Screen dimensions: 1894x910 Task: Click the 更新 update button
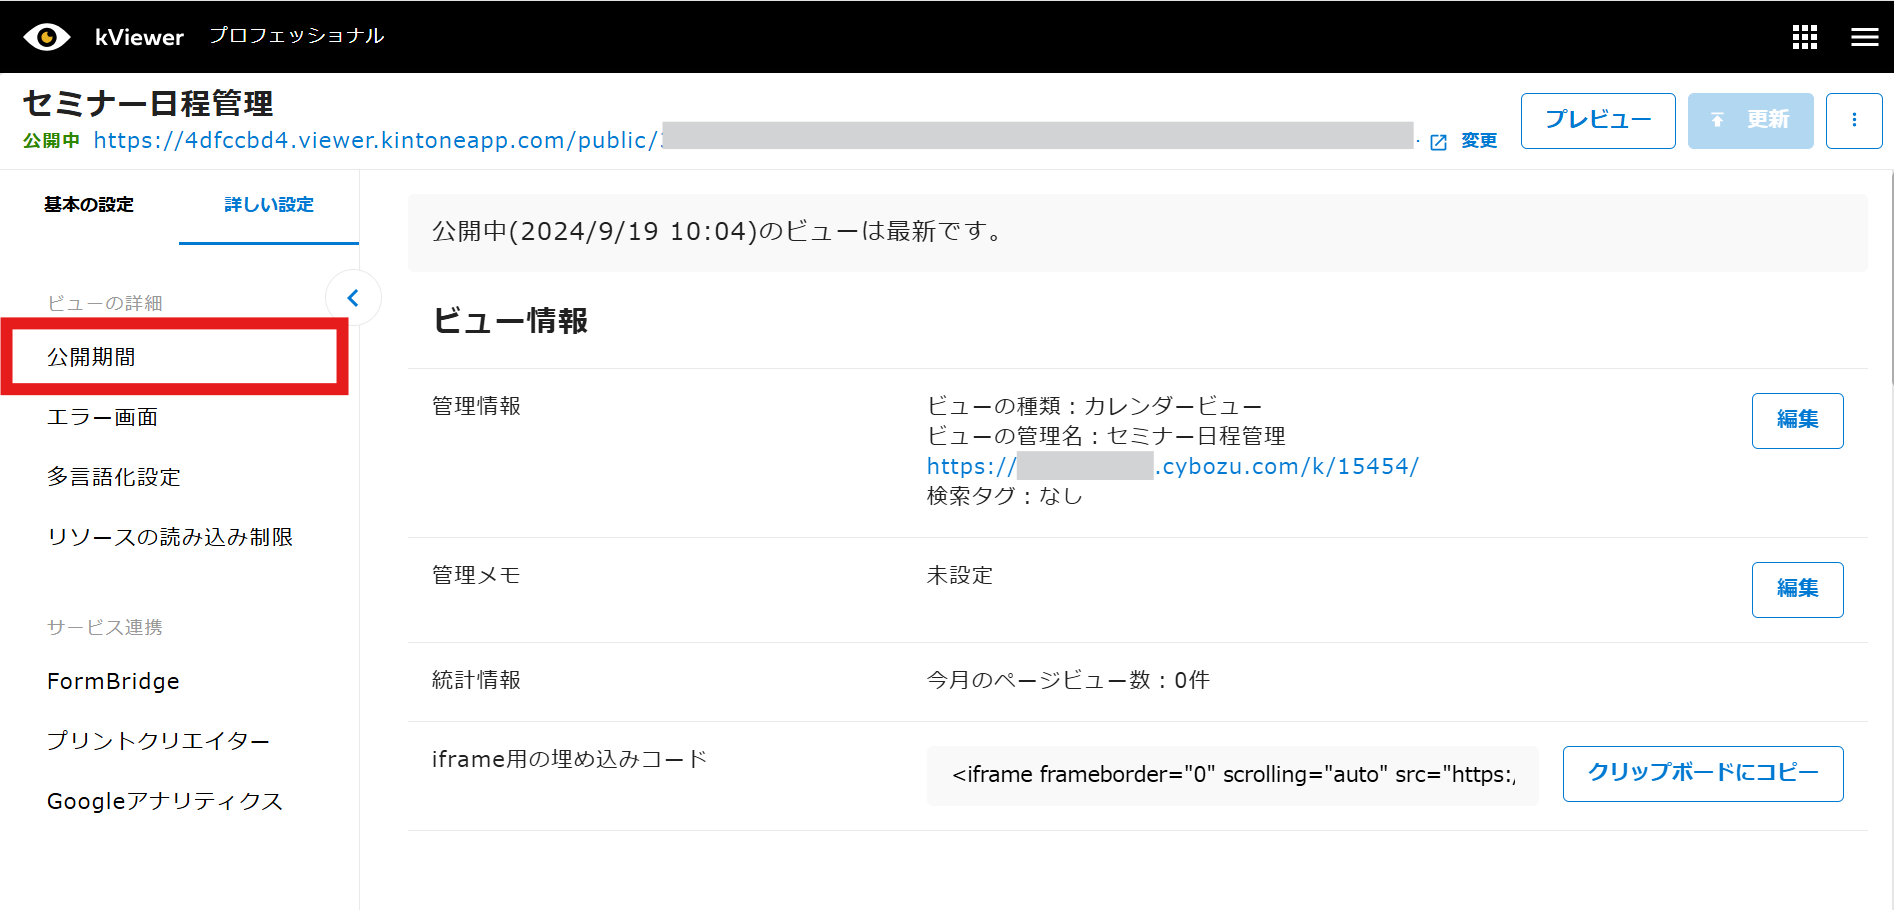[1750, 120]
